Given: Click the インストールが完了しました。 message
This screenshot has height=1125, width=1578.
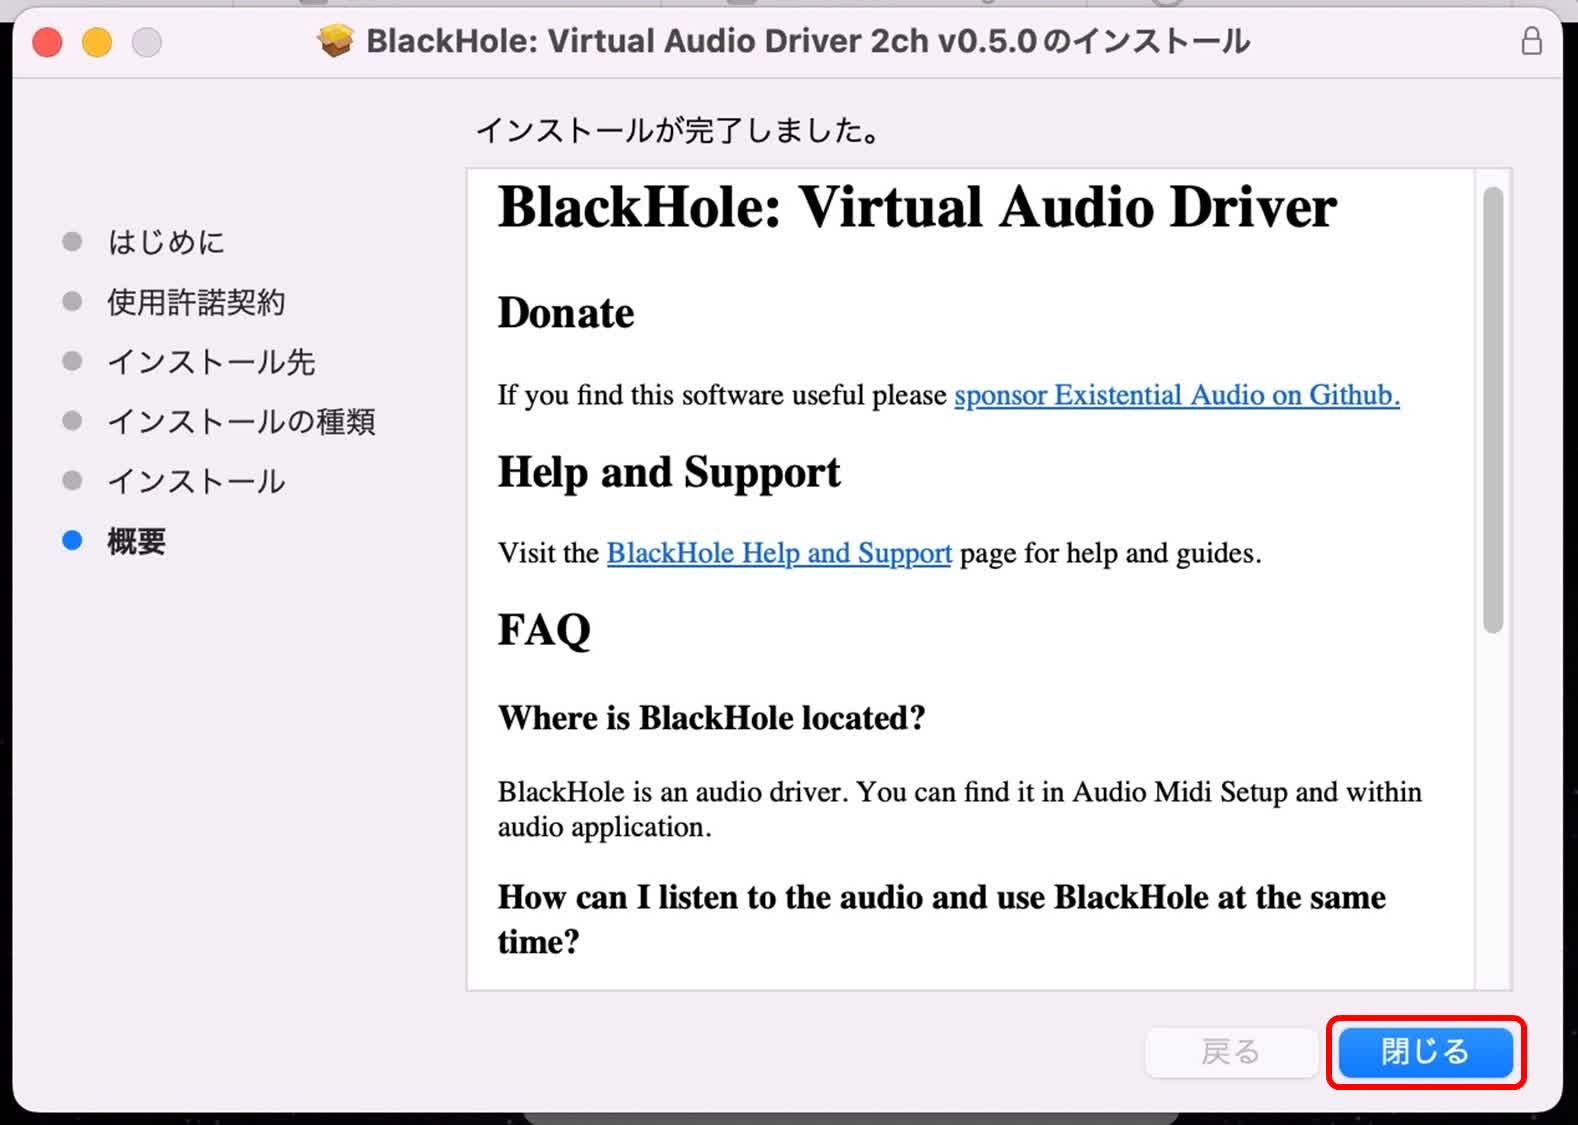Looking at the screenshot, I should click(679, 130).
